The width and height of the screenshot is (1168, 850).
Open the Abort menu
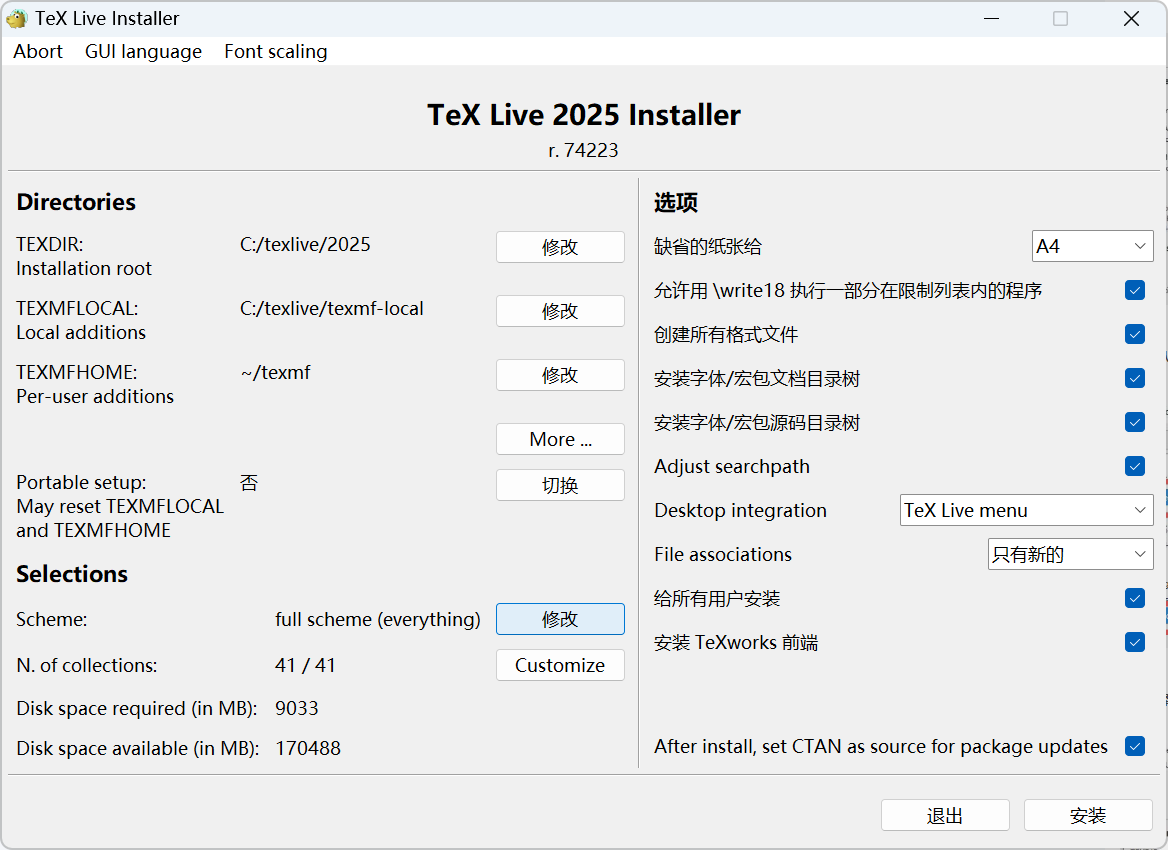[37, 51]
